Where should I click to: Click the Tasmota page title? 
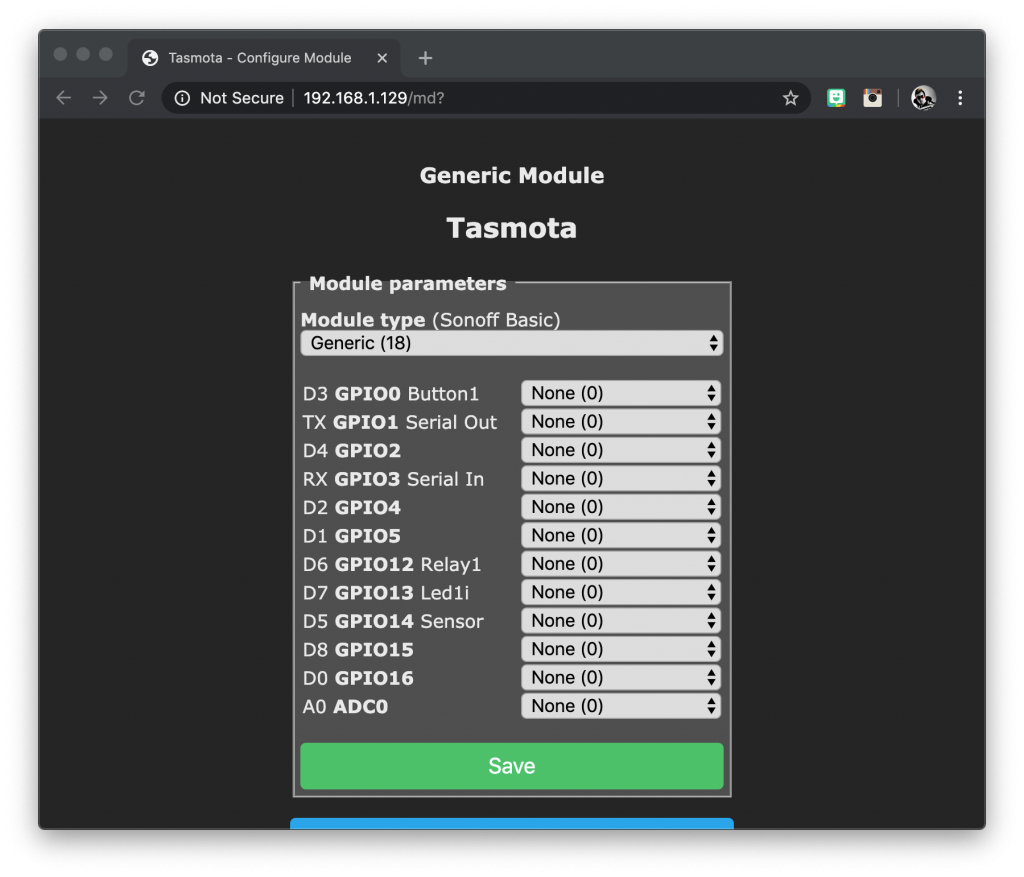click(x=511, y=229)
